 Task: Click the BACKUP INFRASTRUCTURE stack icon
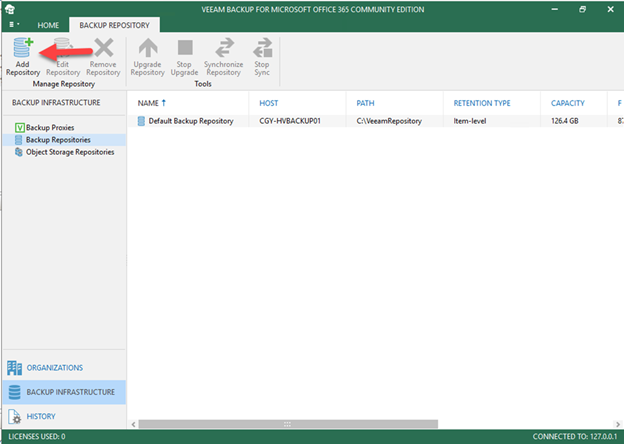point(14,392)
